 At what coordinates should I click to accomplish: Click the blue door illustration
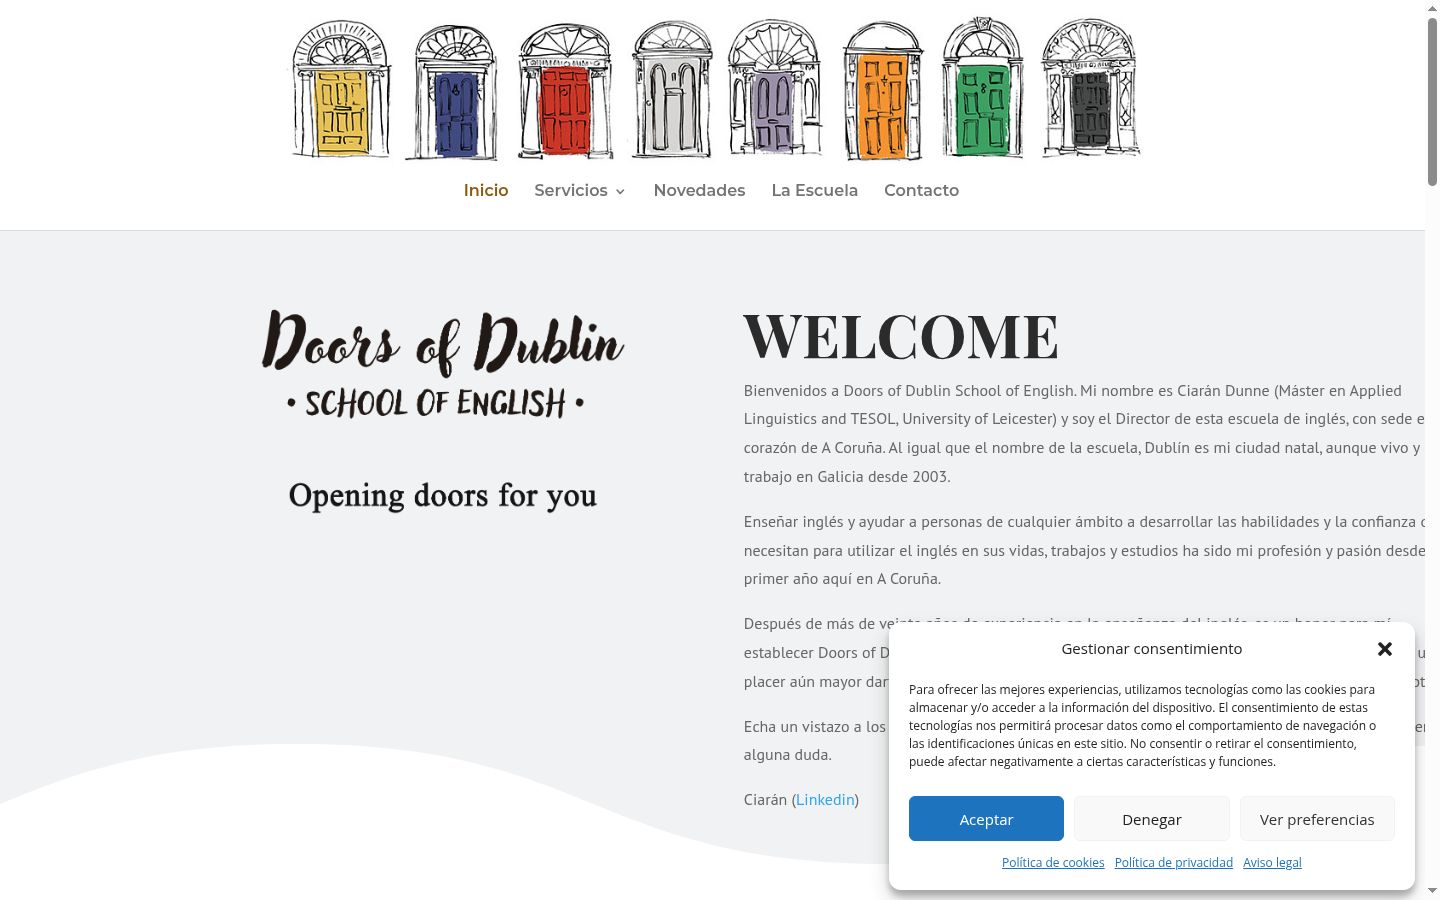452,92
